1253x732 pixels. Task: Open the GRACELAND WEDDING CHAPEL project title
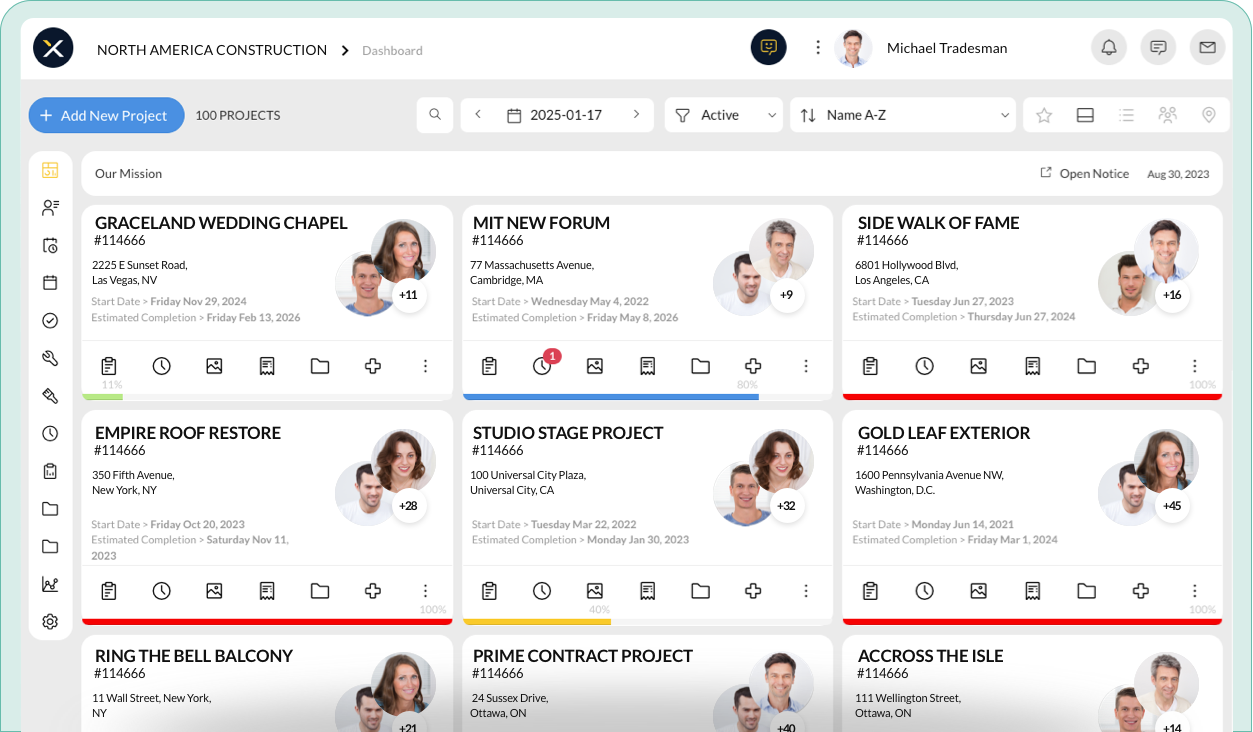click(221, 223)
